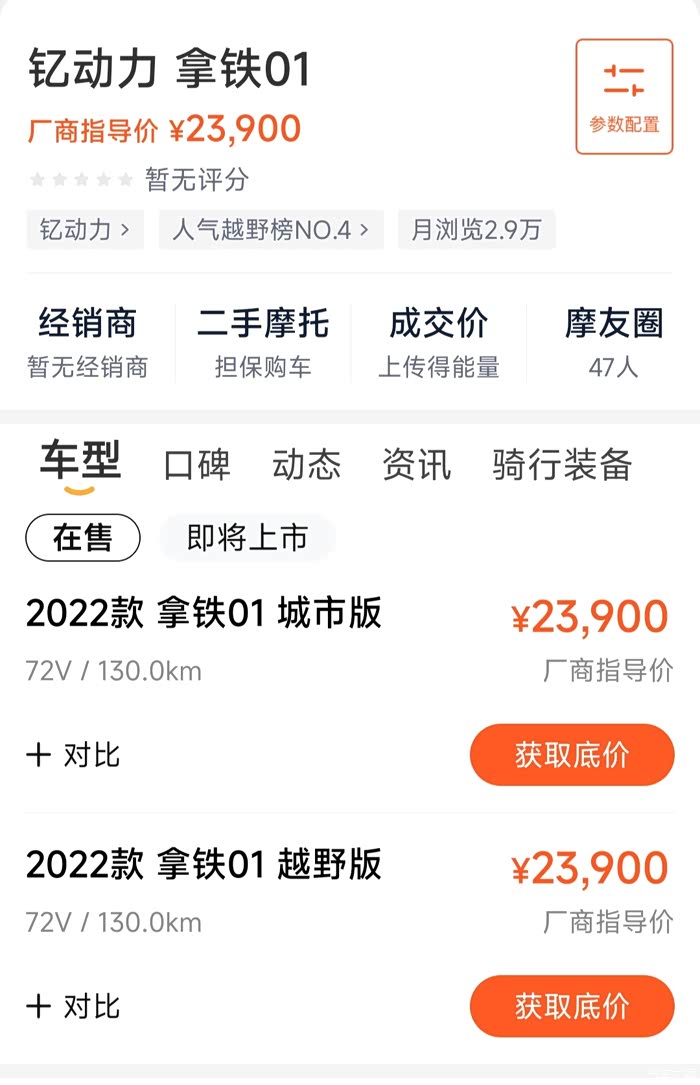Open the 摩友圈 47人 entry
The image size is (700, 1085).
click(613, 342)
